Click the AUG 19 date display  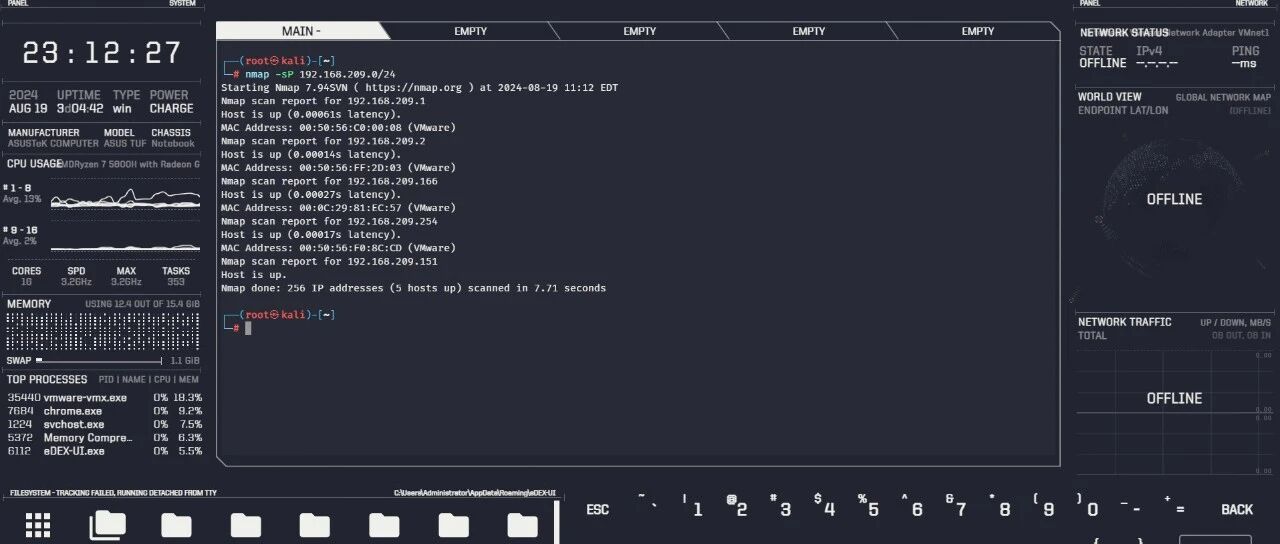28,108
